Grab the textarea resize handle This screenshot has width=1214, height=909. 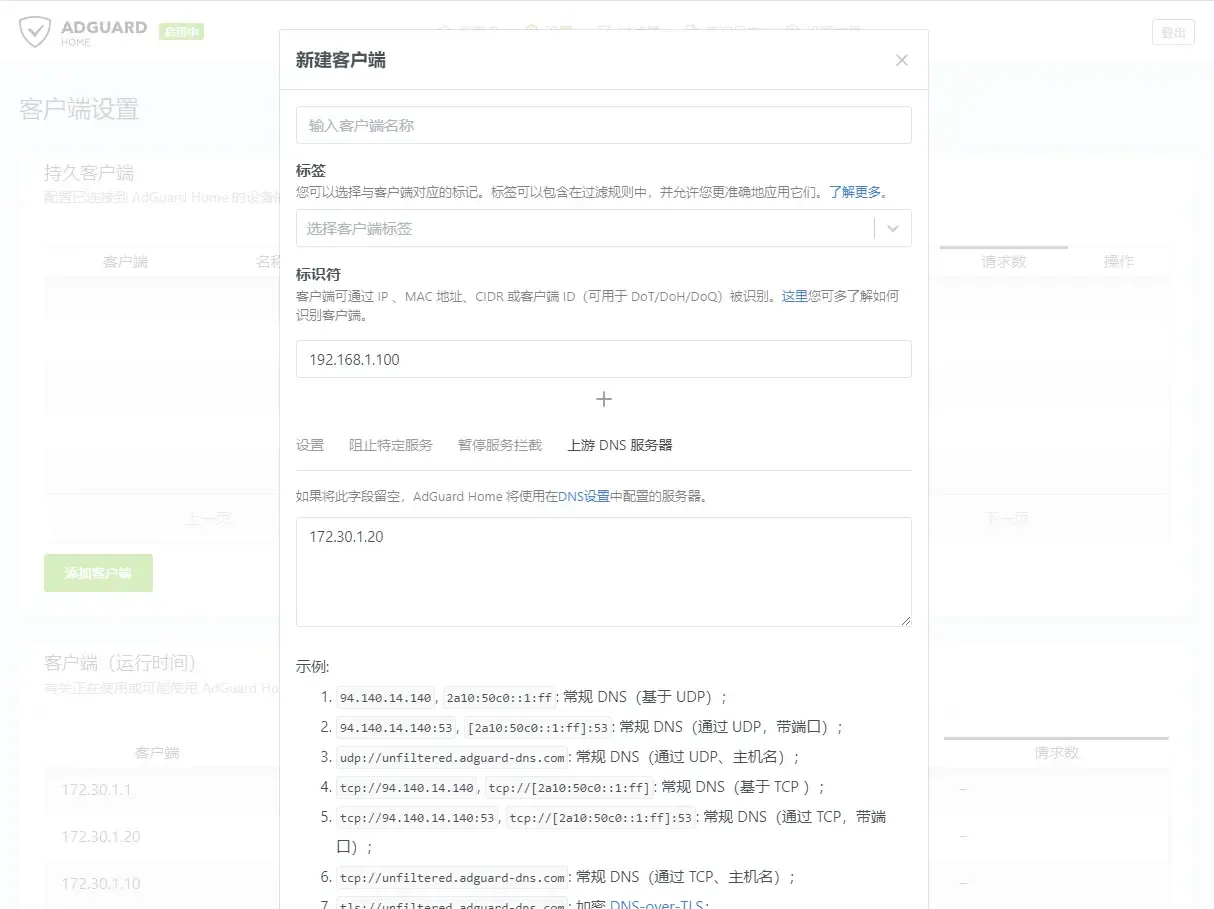(906, 621)
